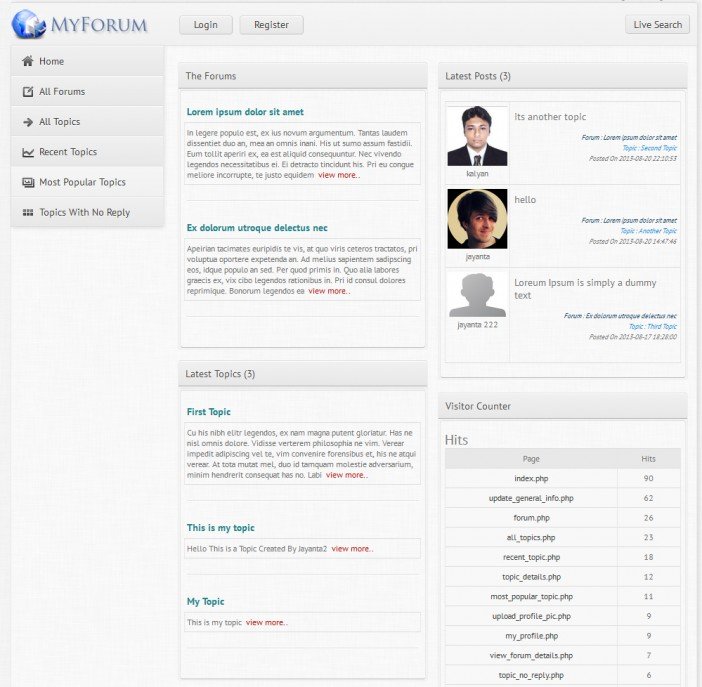Click jayanta 222 default avatar silhouette
This screenshot has height=687, width=702.
click(477, 296)
